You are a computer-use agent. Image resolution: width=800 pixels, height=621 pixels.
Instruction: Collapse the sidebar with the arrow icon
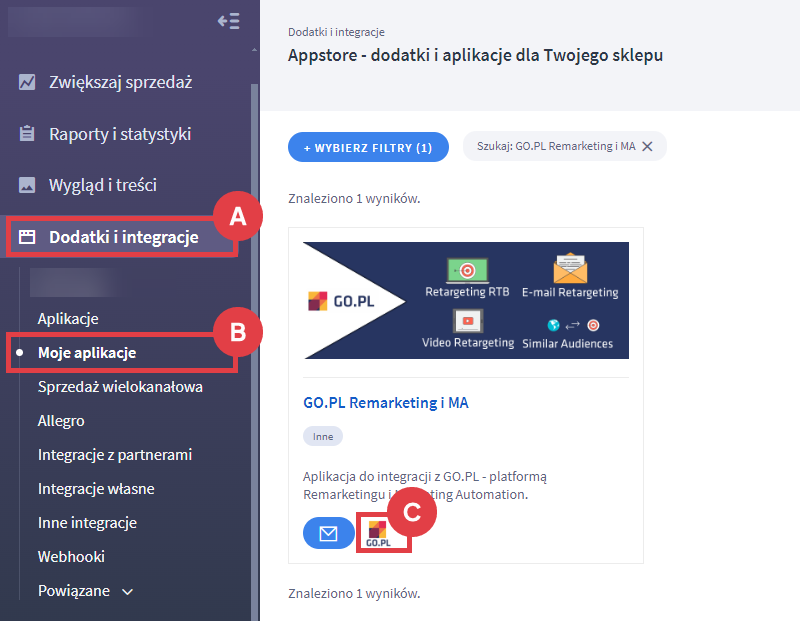(228, 21)
